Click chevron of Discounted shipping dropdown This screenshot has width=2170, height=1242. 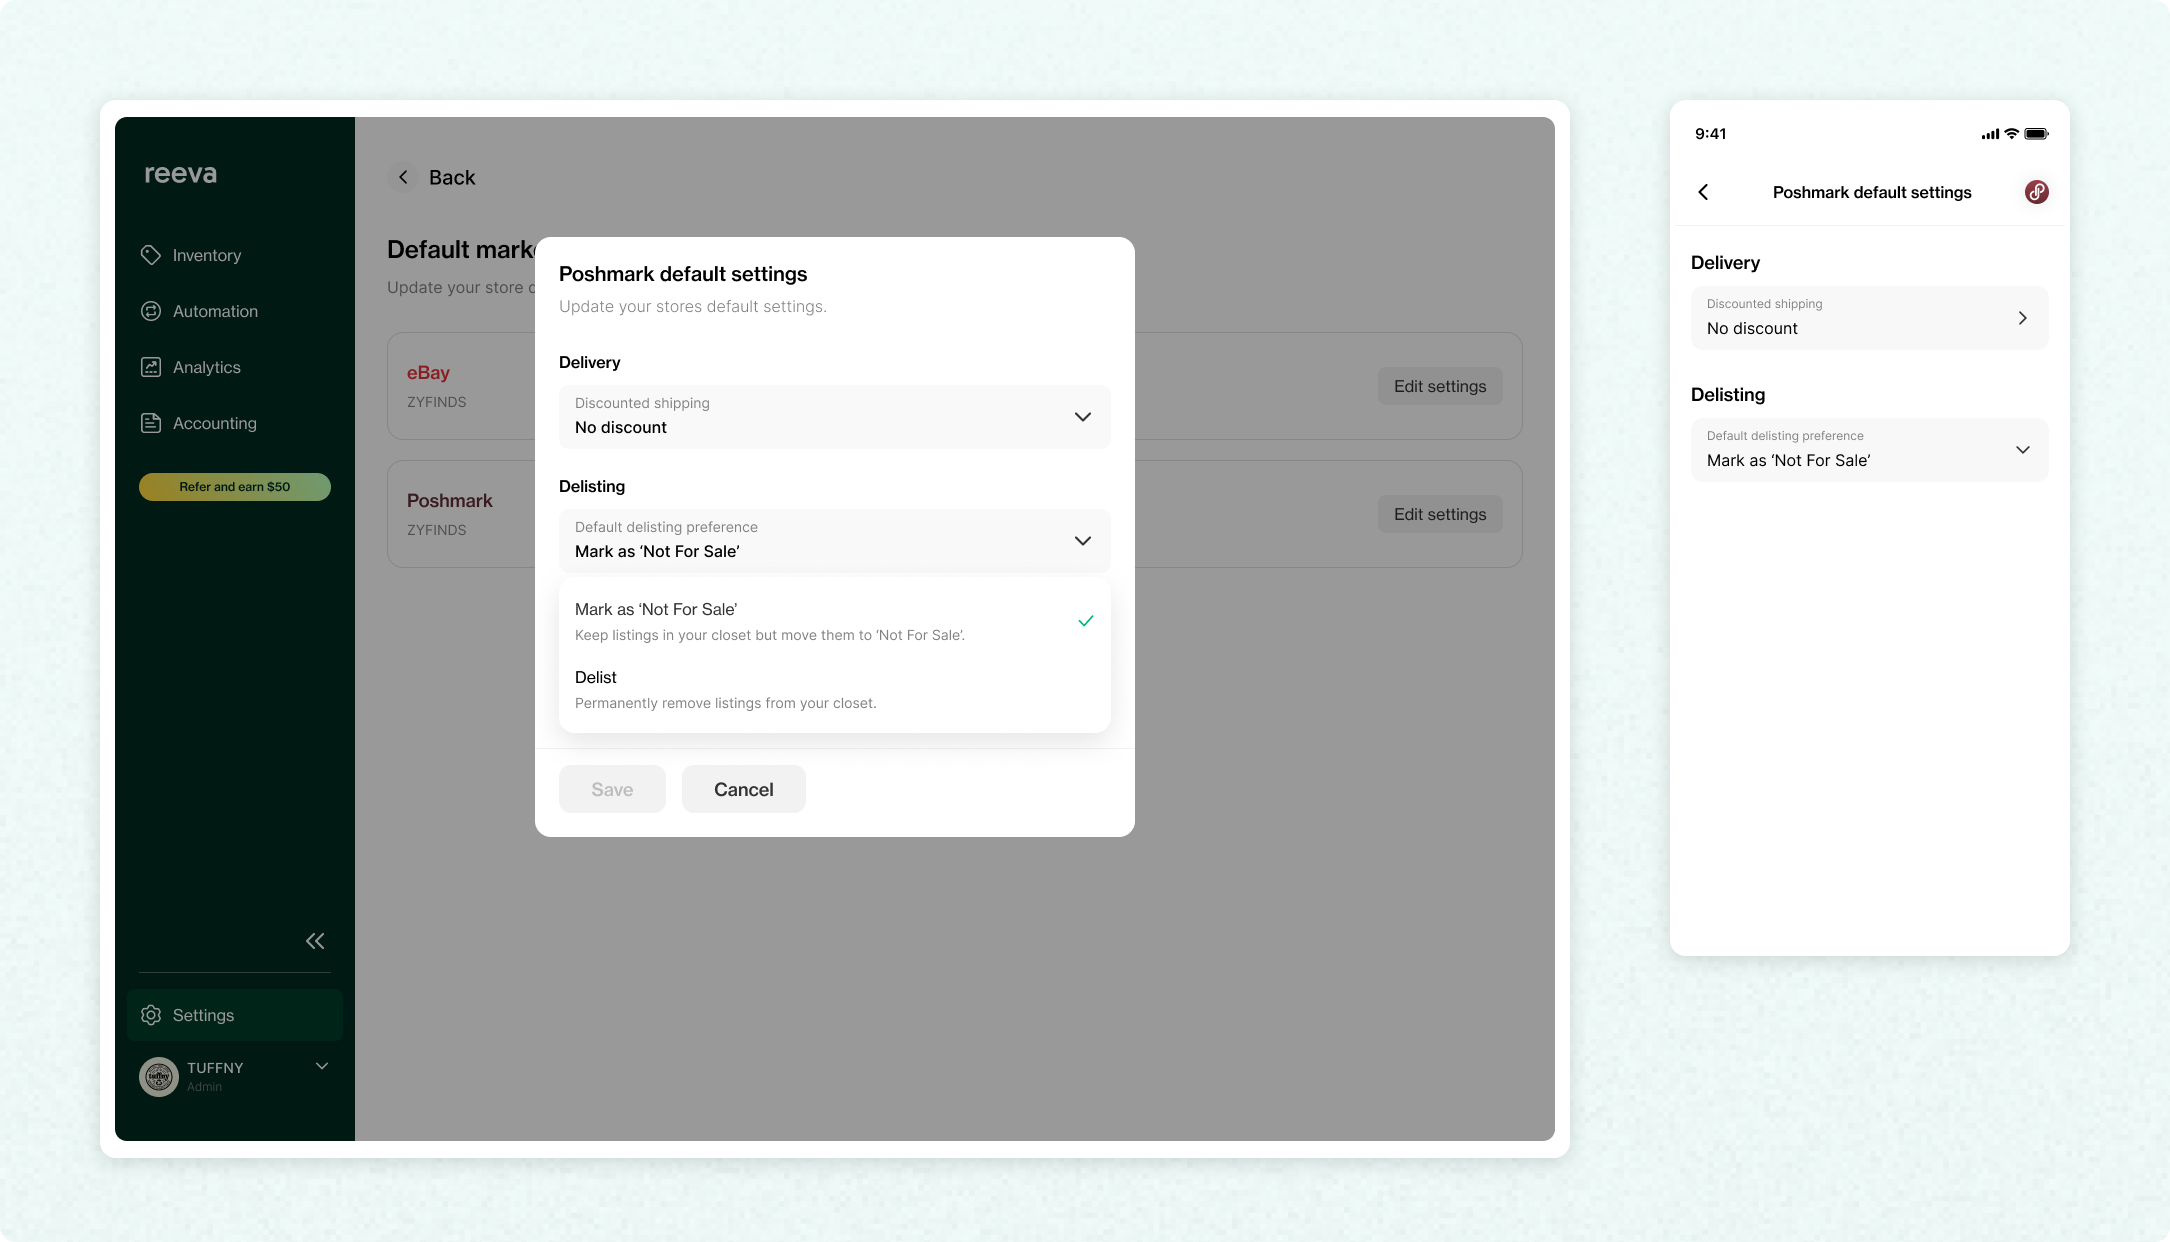(x=1083, y=417)
